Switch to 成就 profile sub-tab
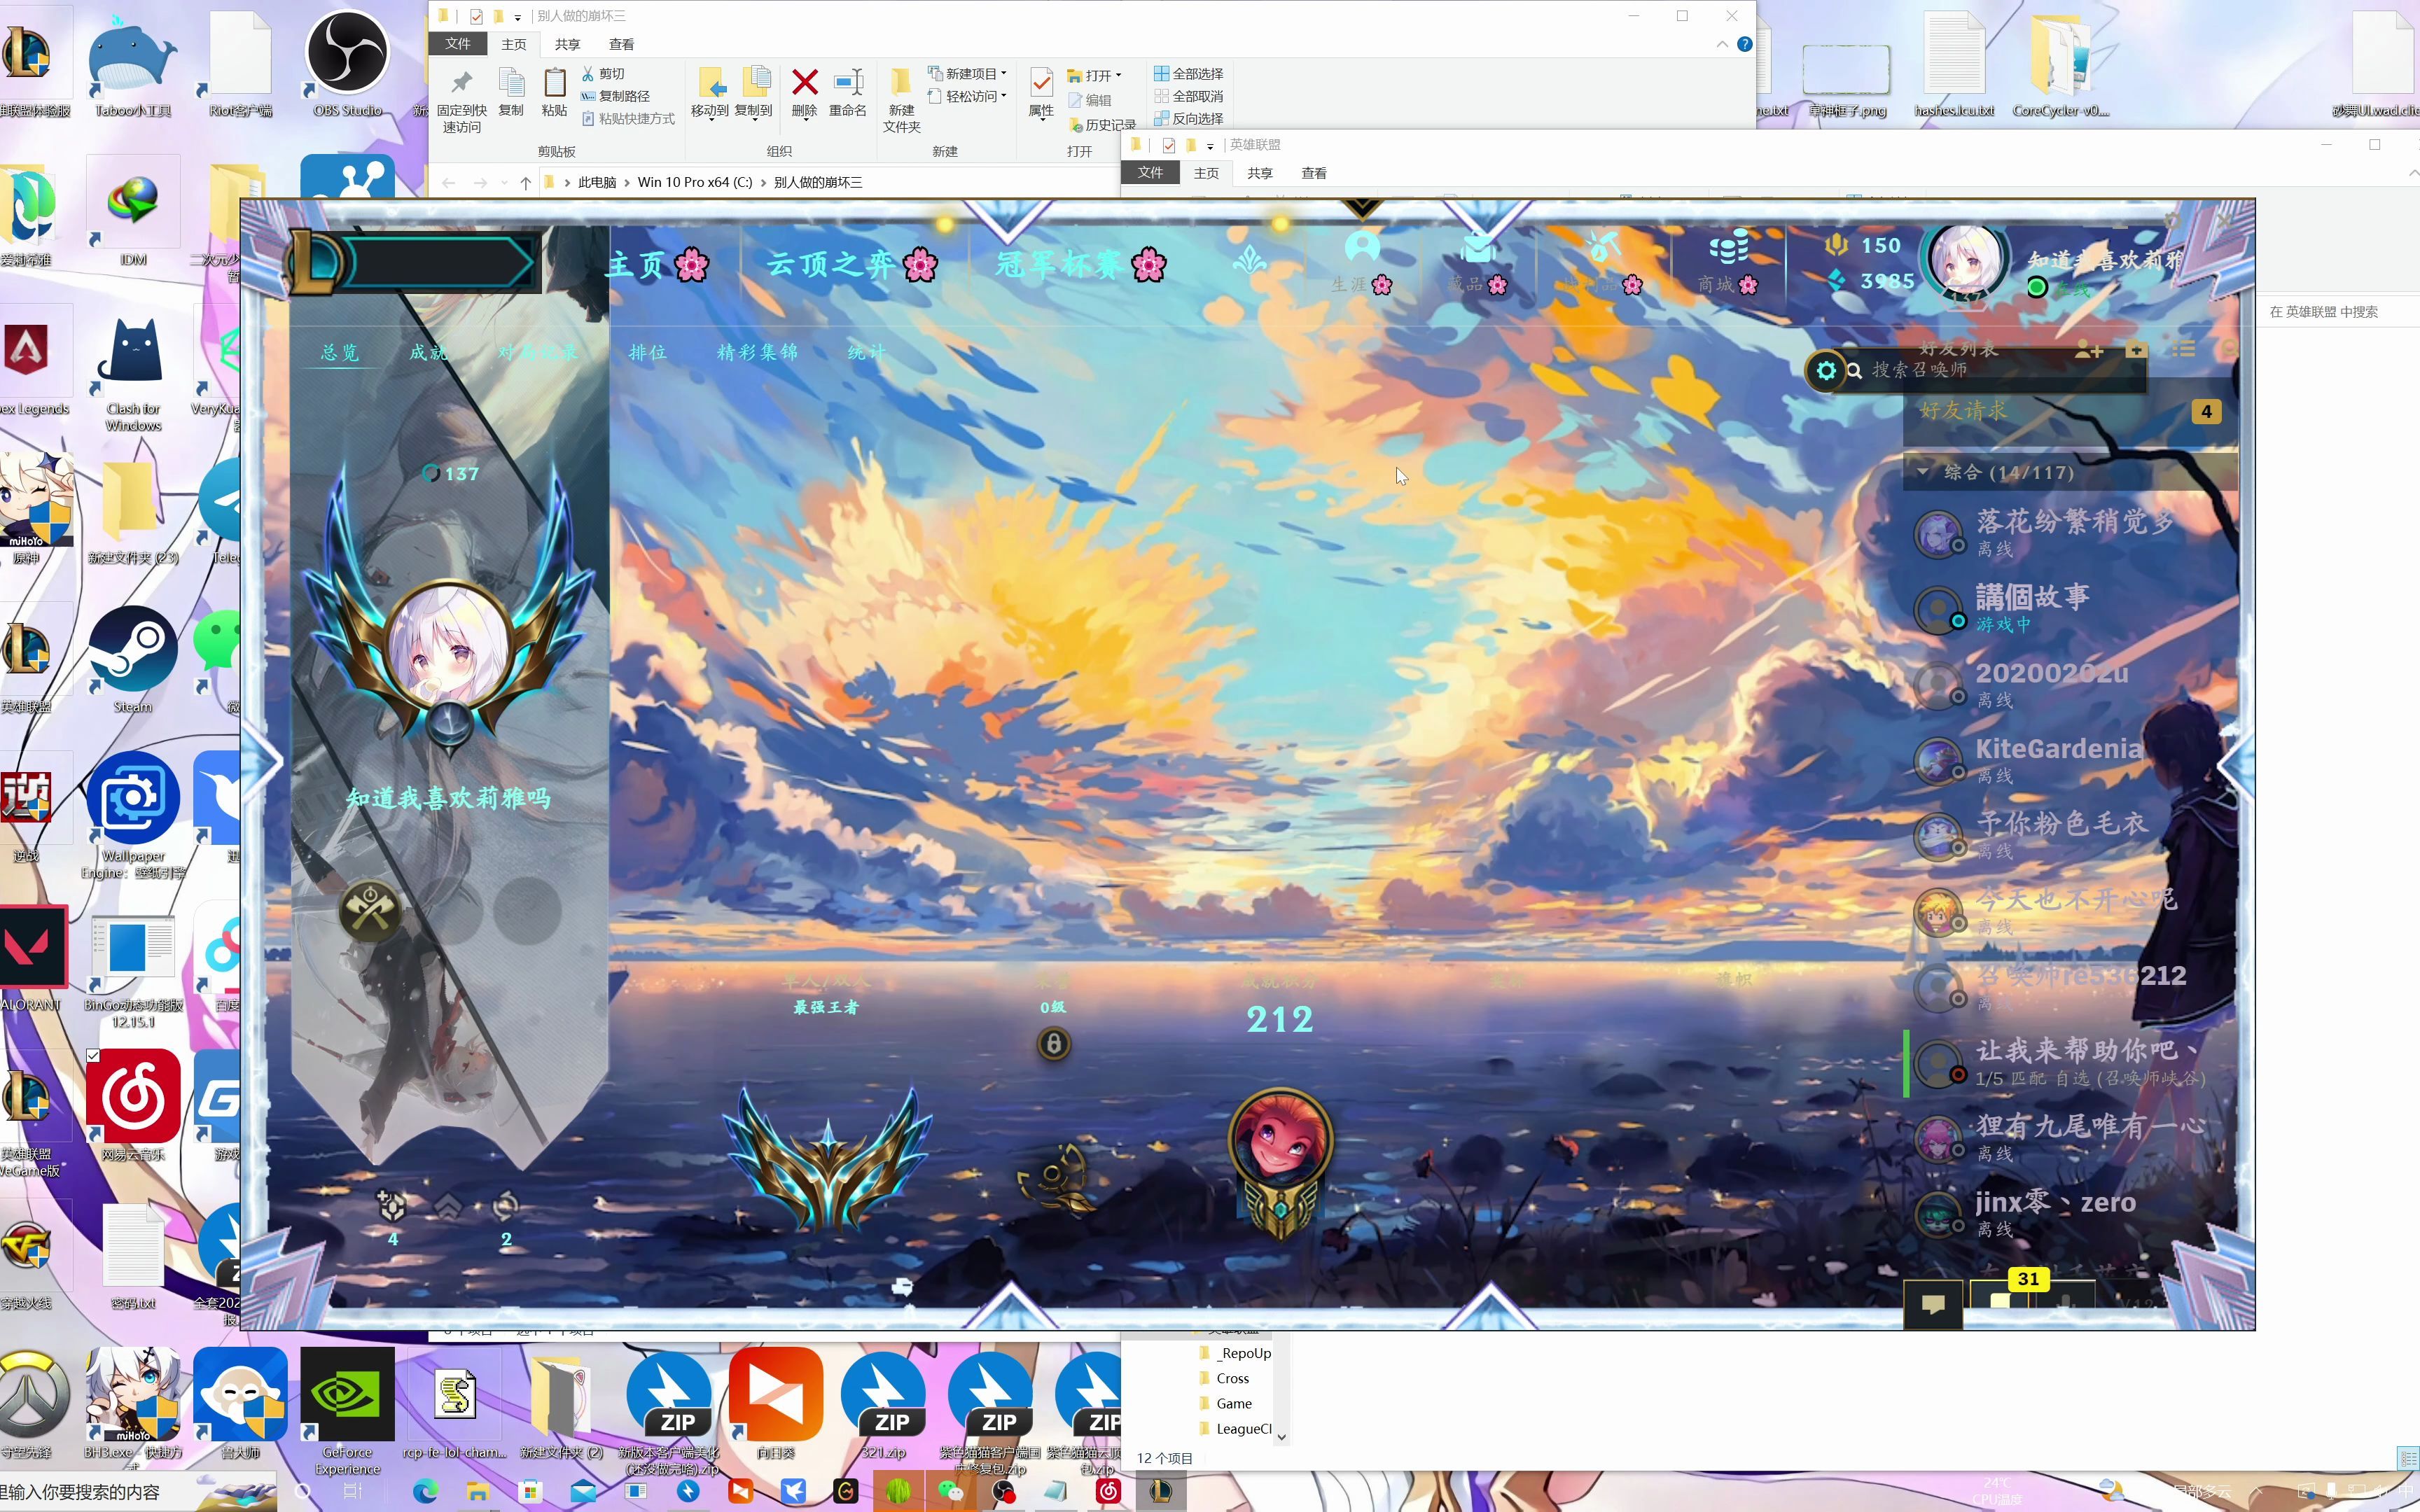This screenshot has height=1512, width=2420. (428, 352)
